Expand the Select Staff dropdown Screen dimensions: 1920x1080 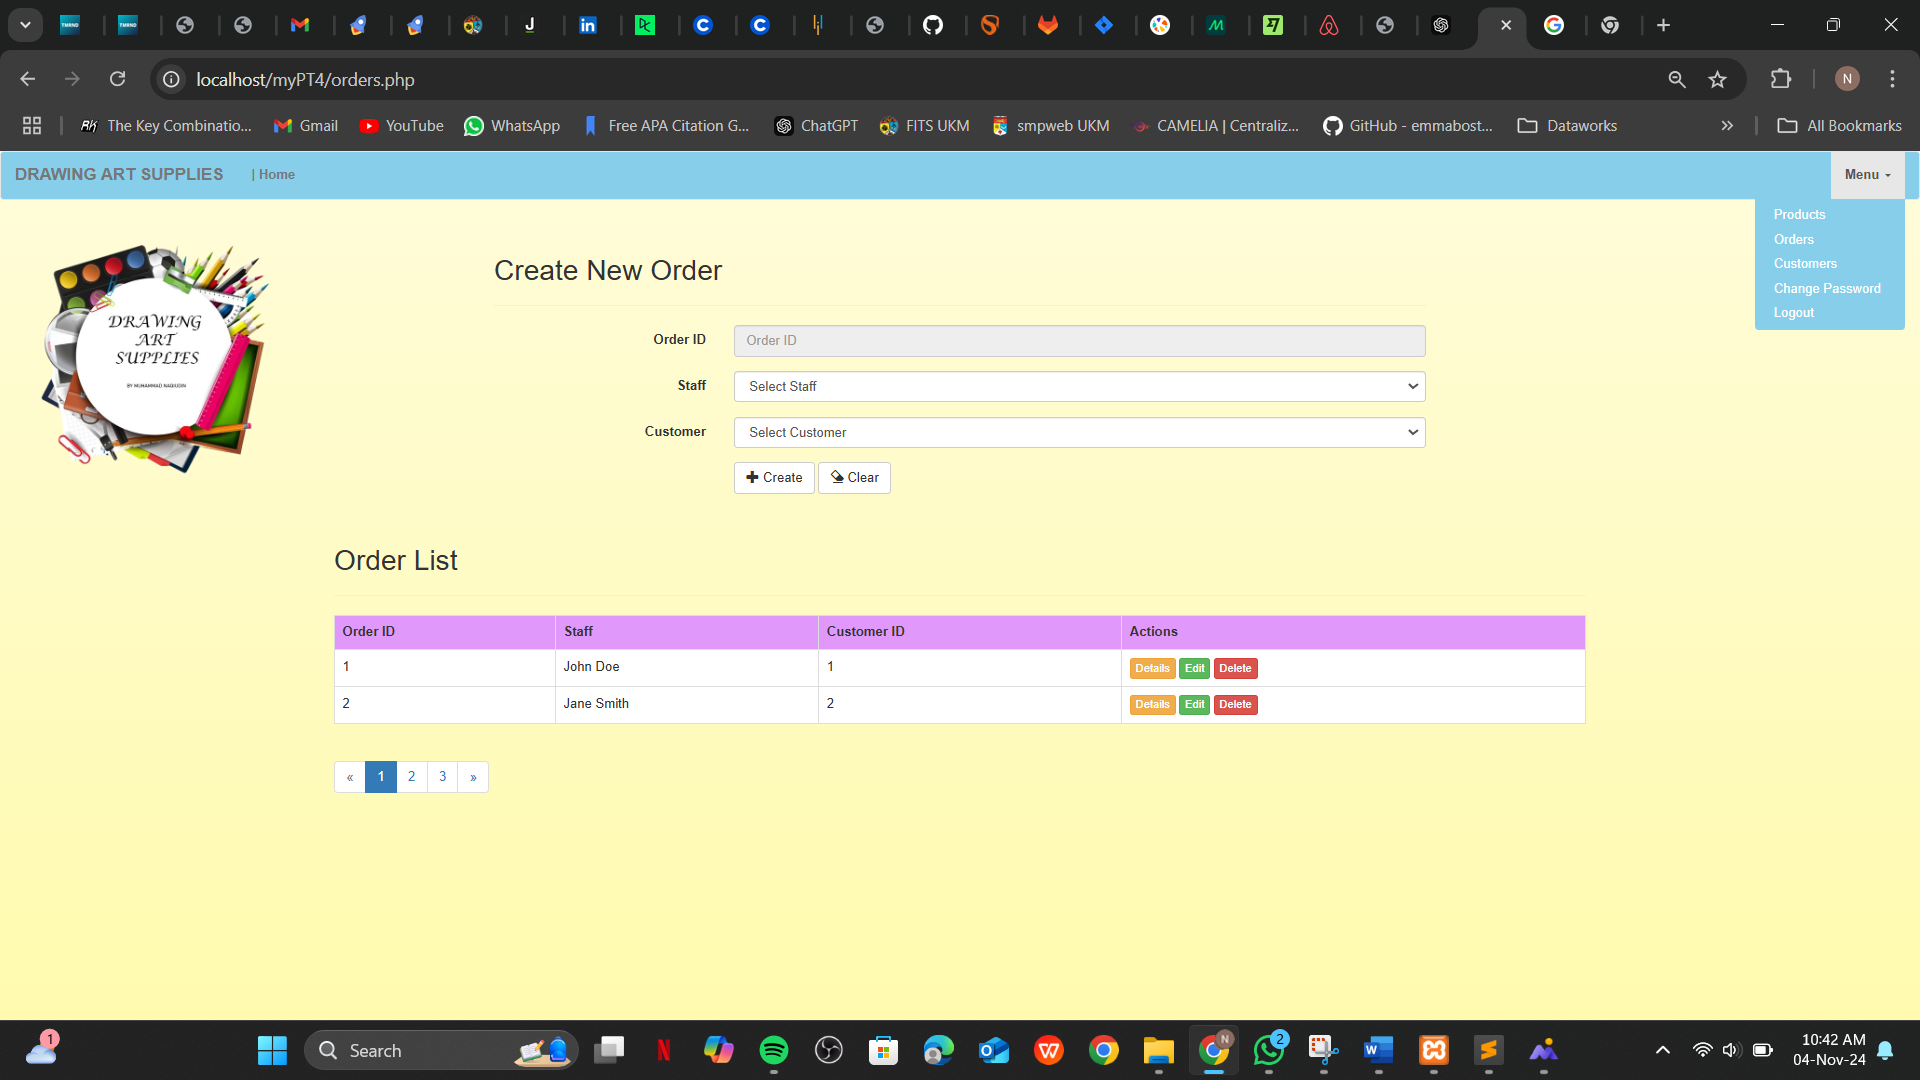click(1079, 386)
